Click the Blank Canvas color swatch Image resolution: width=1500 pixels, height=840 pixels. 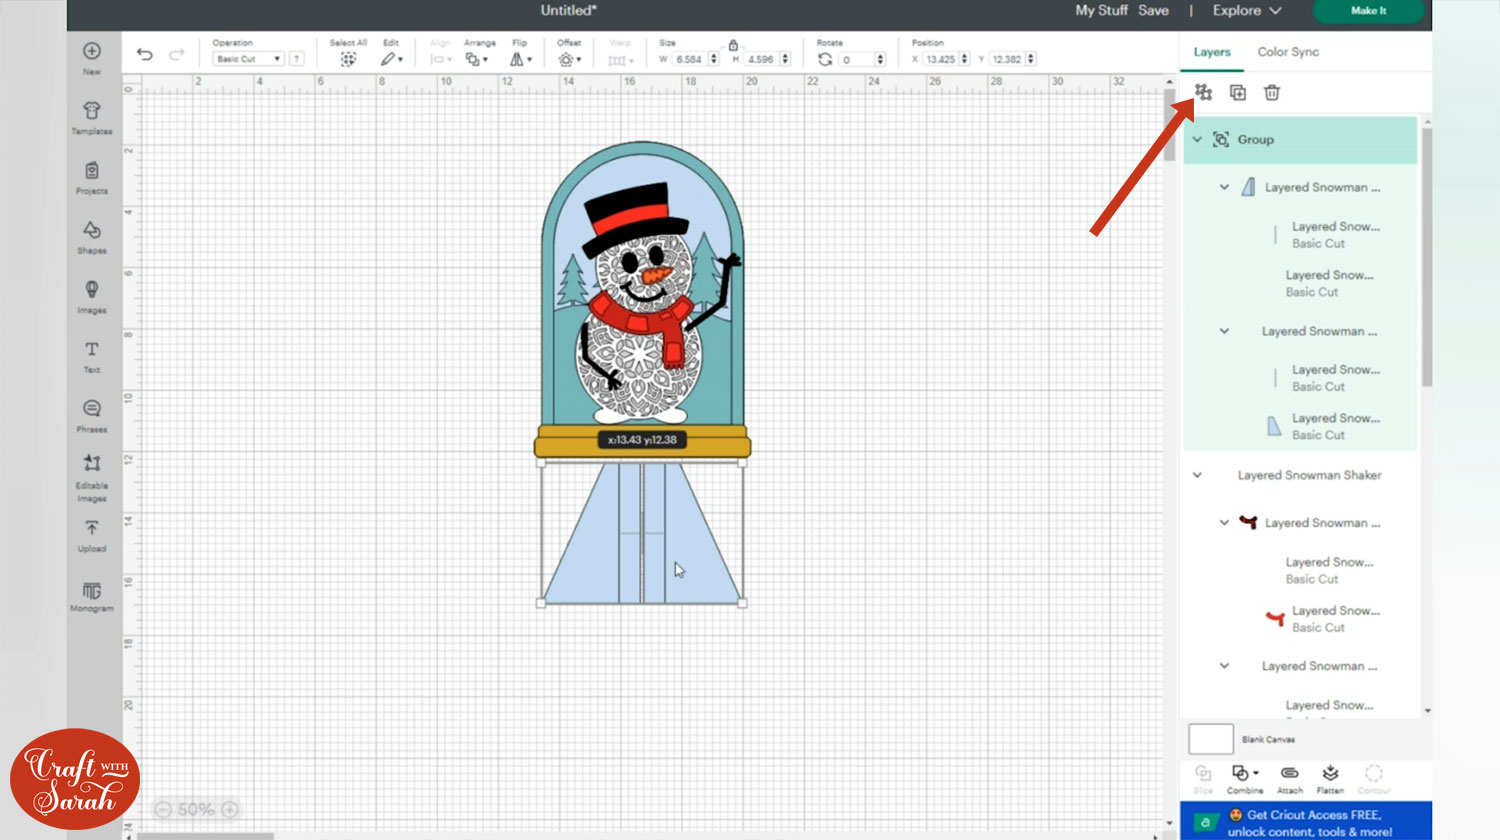pyautogui.click(x=1210, y=739)
